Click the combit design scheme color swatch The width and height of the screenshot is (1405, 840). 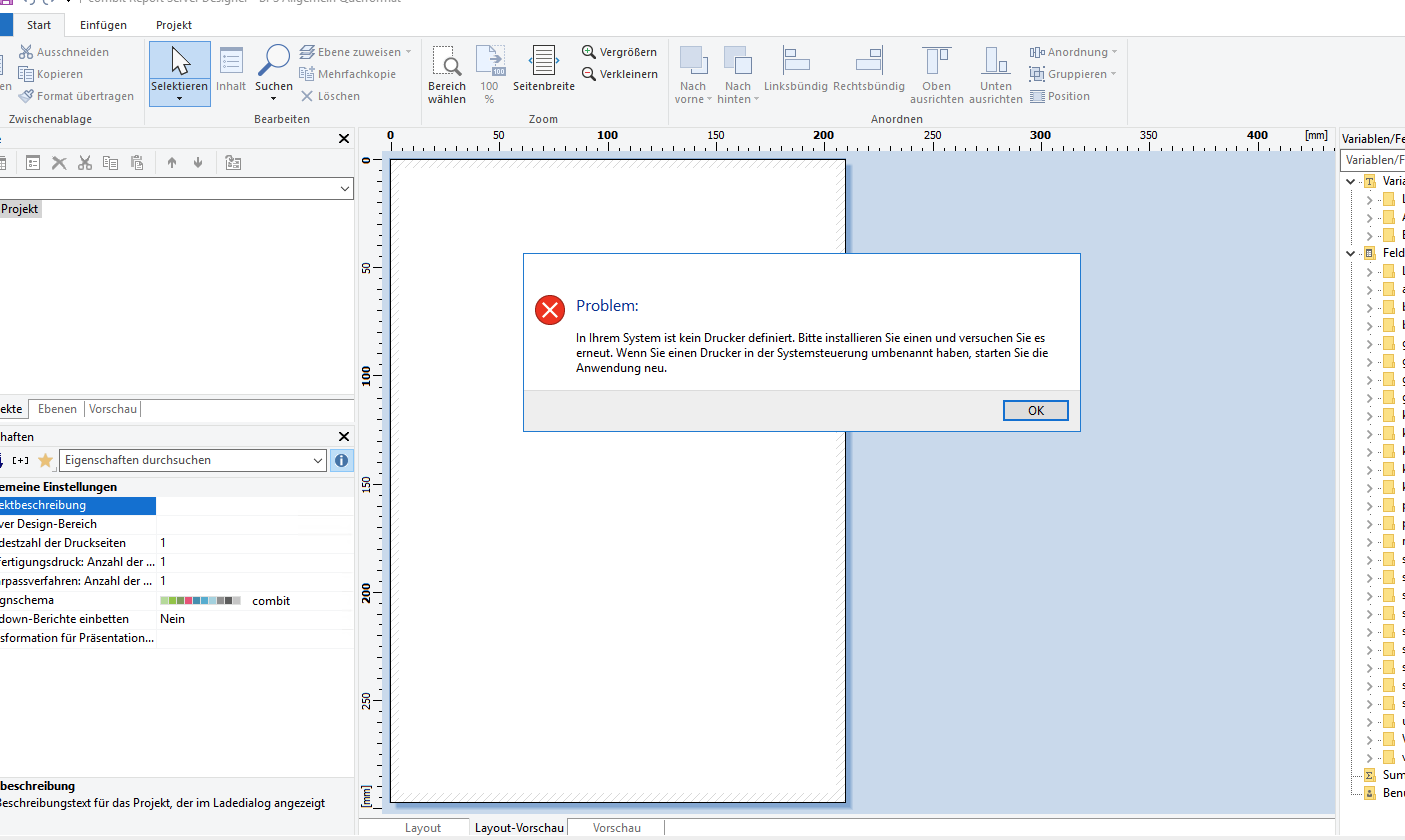(x=200, y=601)
